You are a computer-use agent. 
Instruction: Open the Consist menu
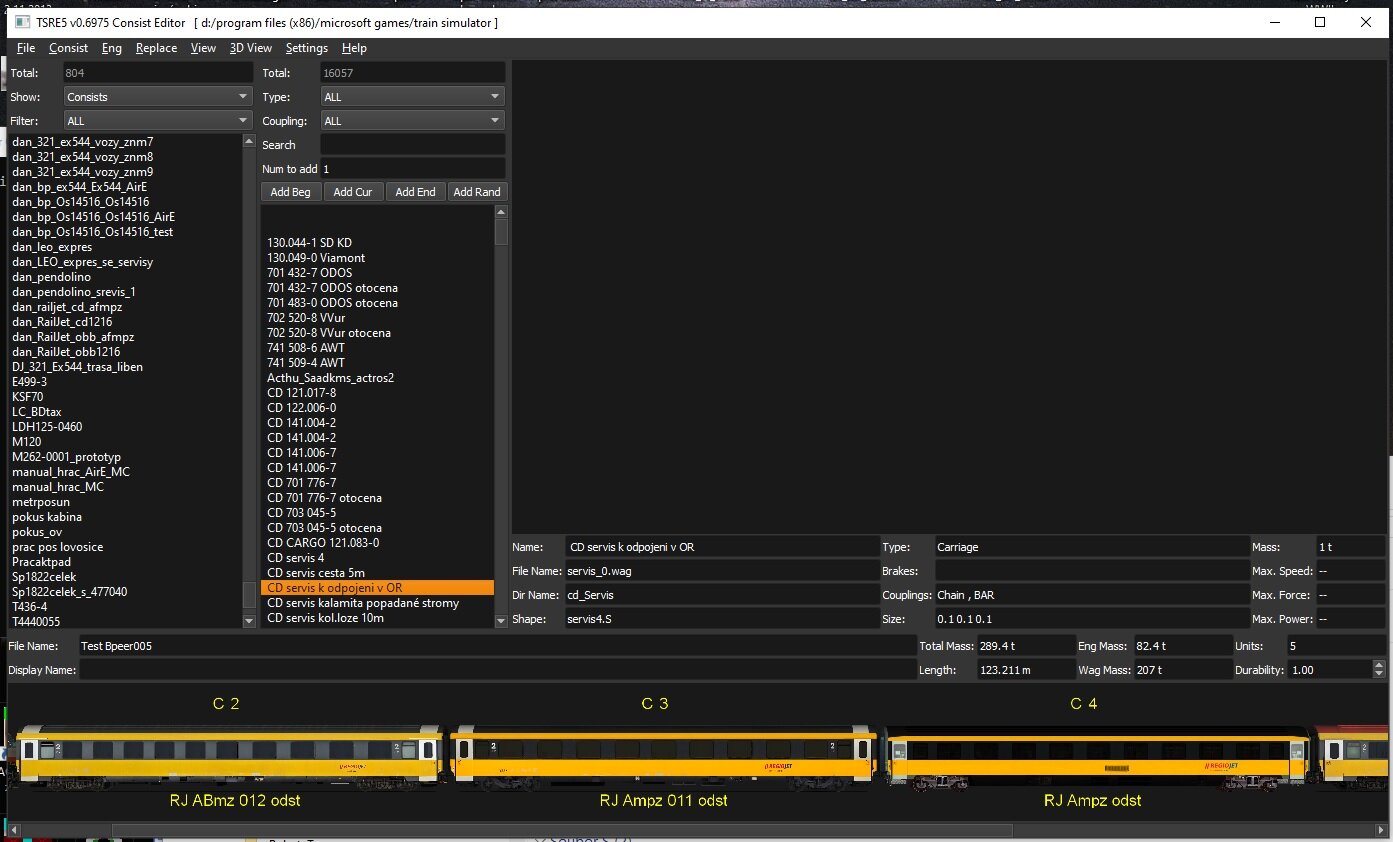[x=68, y=48]
